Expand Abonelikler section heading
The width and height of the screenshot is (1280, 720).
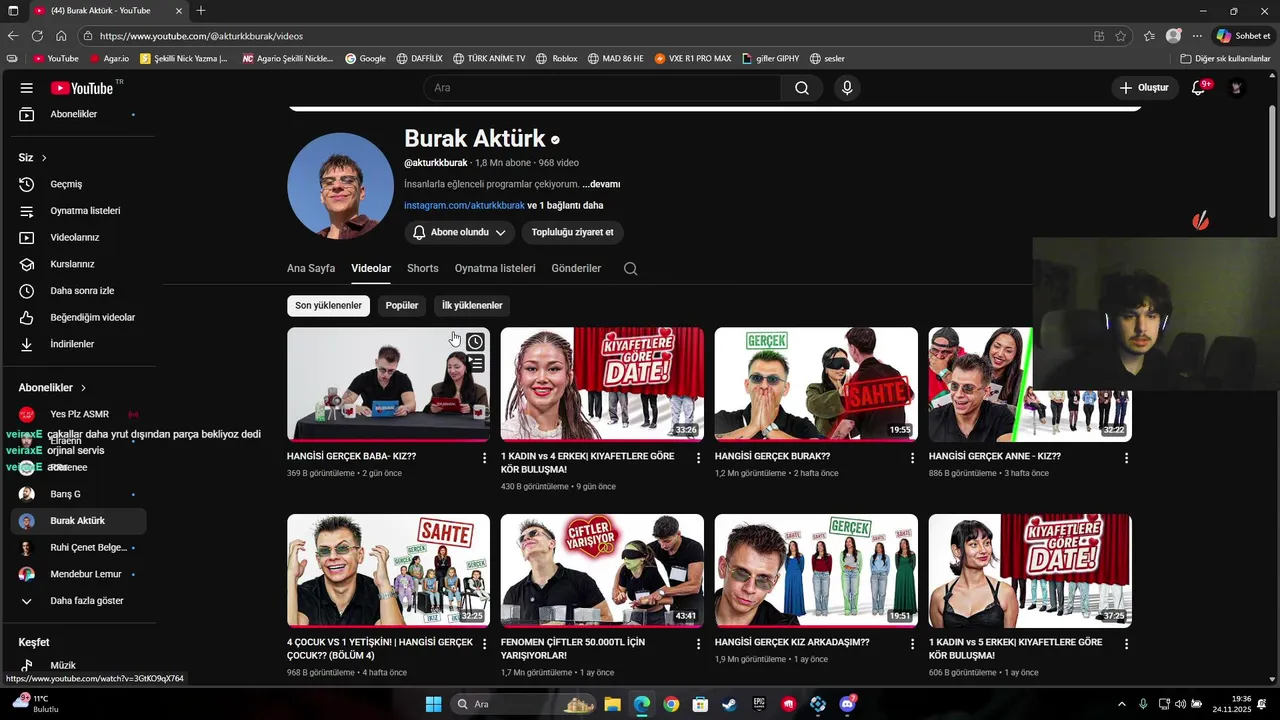pos(52,387)
